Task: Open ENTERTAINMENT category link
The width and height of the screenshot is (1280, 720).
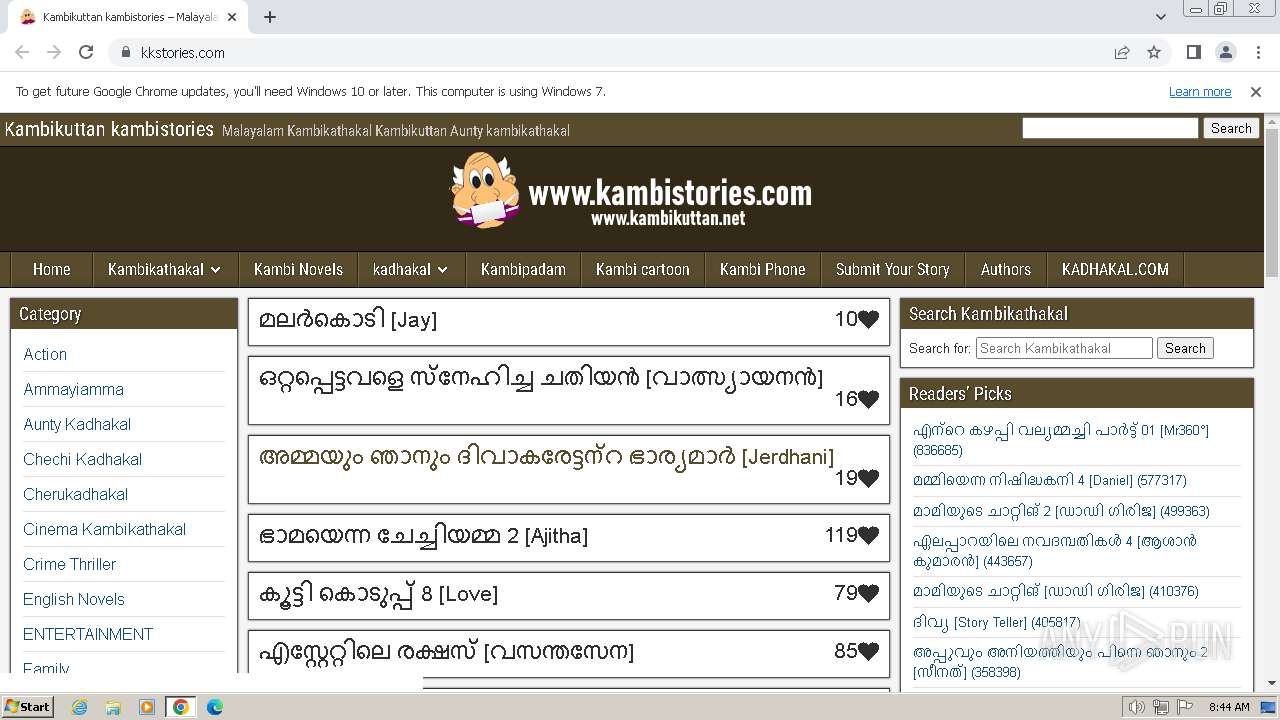Action: click(88, 634)
